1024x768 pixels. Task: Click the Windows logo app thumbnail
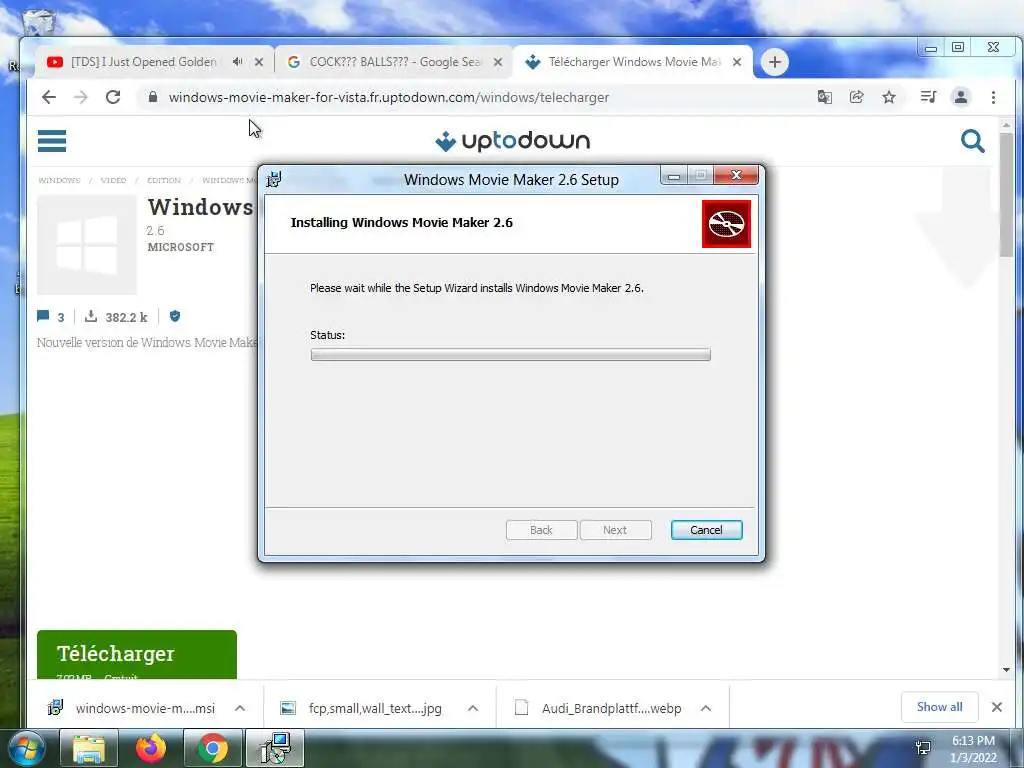tap(87, 245)
